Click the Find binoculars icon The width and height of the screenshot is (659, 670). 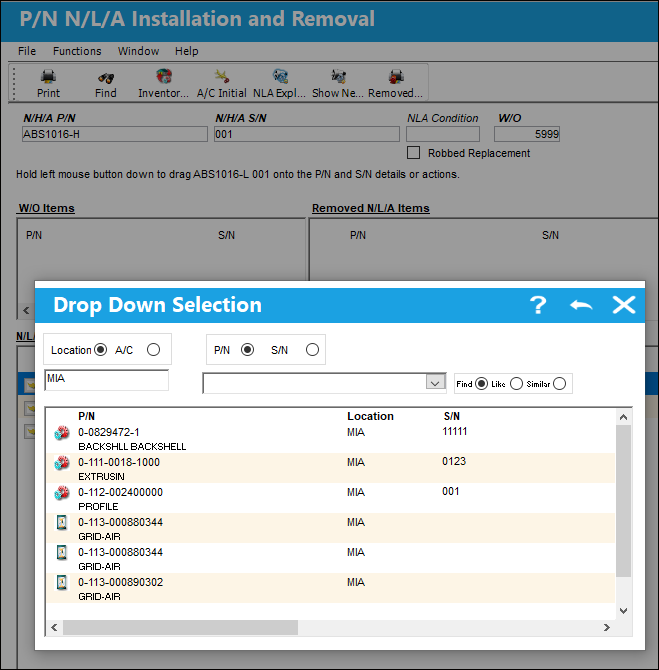tap(106, 78)
